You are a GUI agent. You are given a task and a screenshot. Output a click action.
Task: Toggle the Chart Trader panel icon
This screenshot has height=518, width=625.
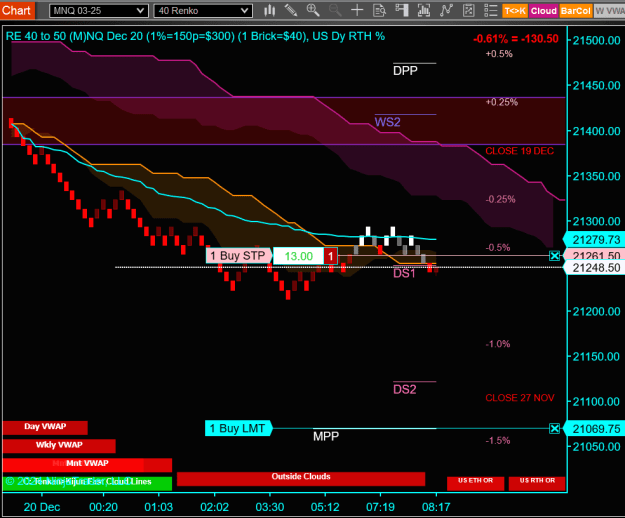click(402, 11)
